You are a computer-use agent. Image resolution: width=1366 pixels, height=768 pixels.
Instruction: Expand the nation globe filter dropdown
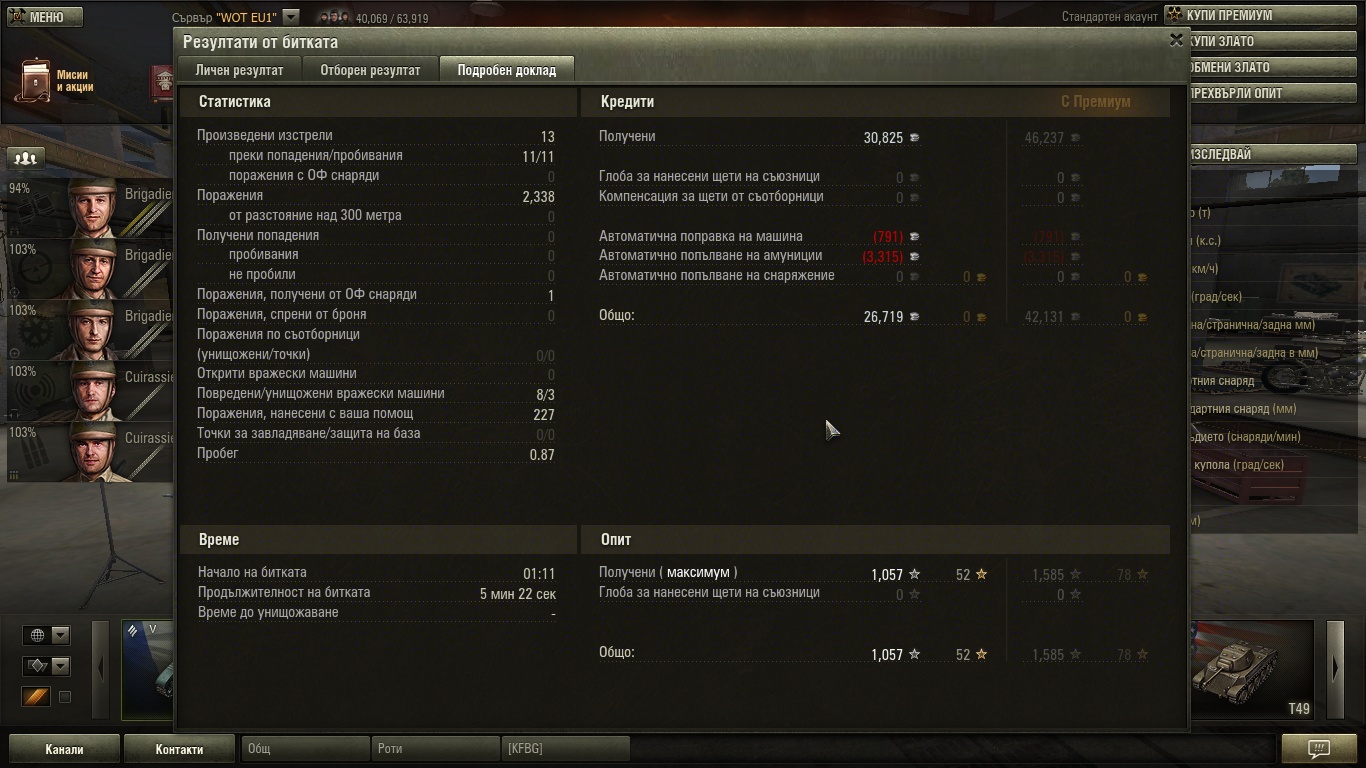pos(47,635)
